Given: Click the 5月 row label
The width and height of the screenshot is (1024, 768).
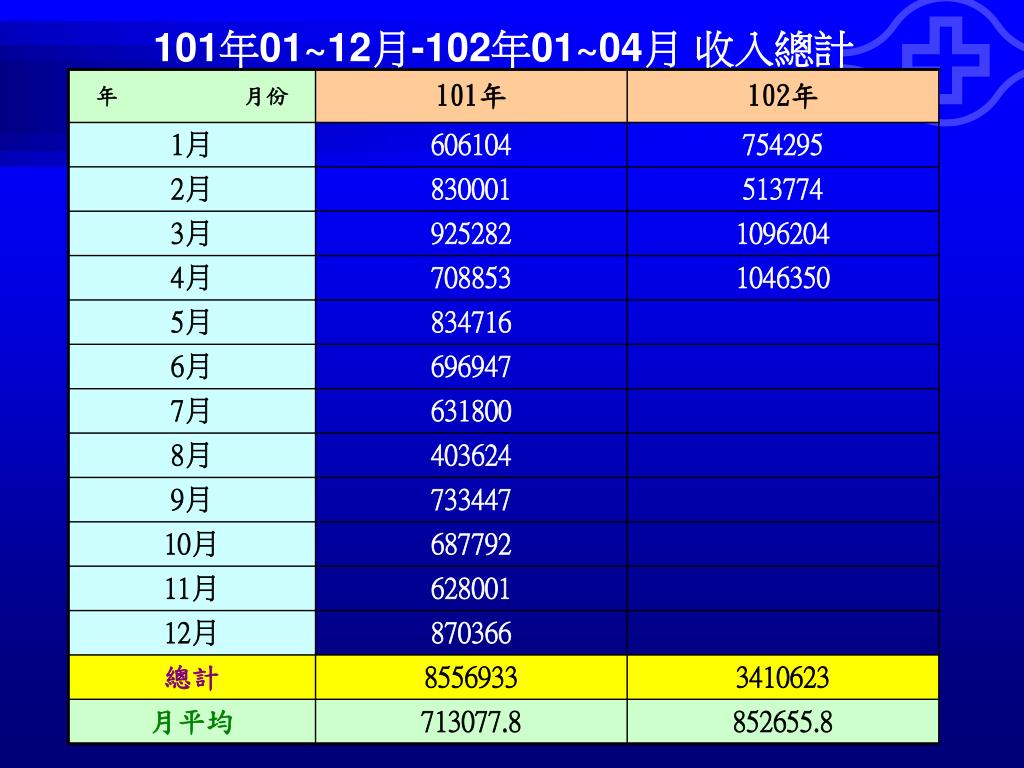Looking at the screenshot, I should click(x=190, y=323).
